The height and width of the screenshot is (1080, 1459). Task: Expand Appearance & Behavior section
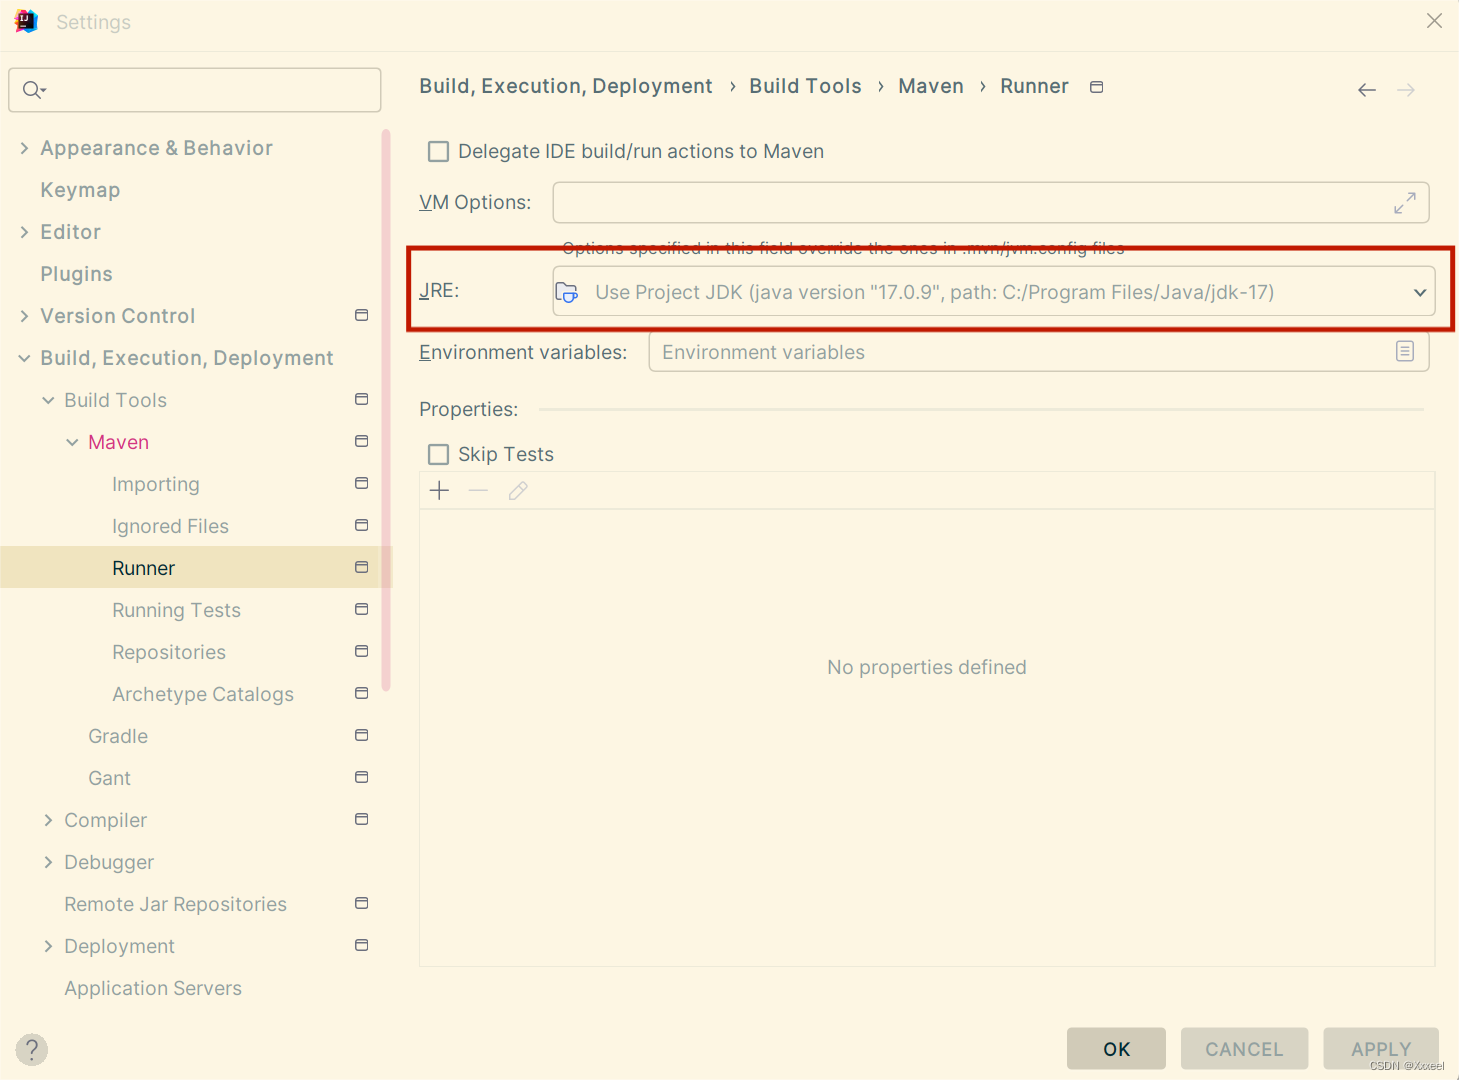point(24,148)
